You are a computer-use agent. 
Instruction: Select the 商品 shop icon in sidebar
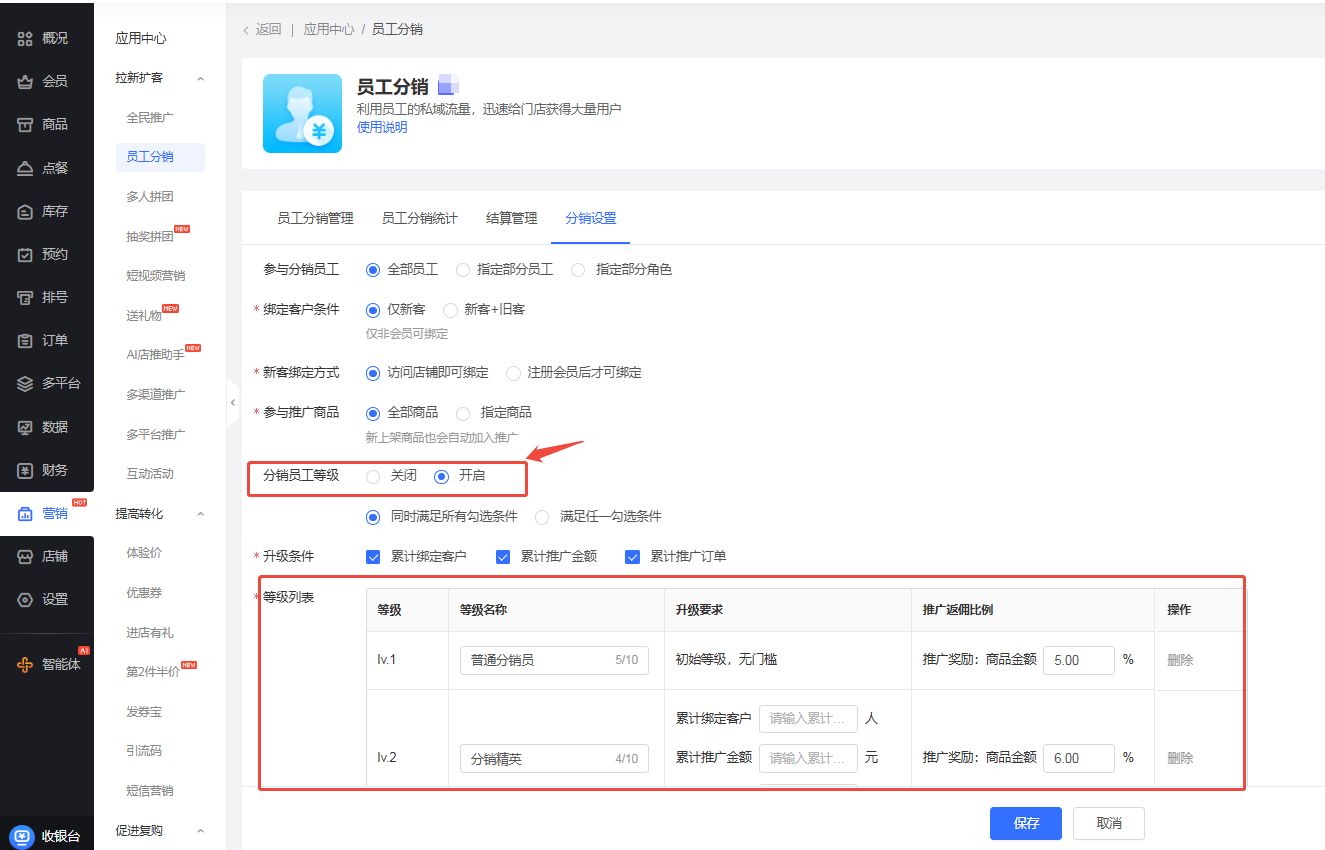tap(26, 124)
